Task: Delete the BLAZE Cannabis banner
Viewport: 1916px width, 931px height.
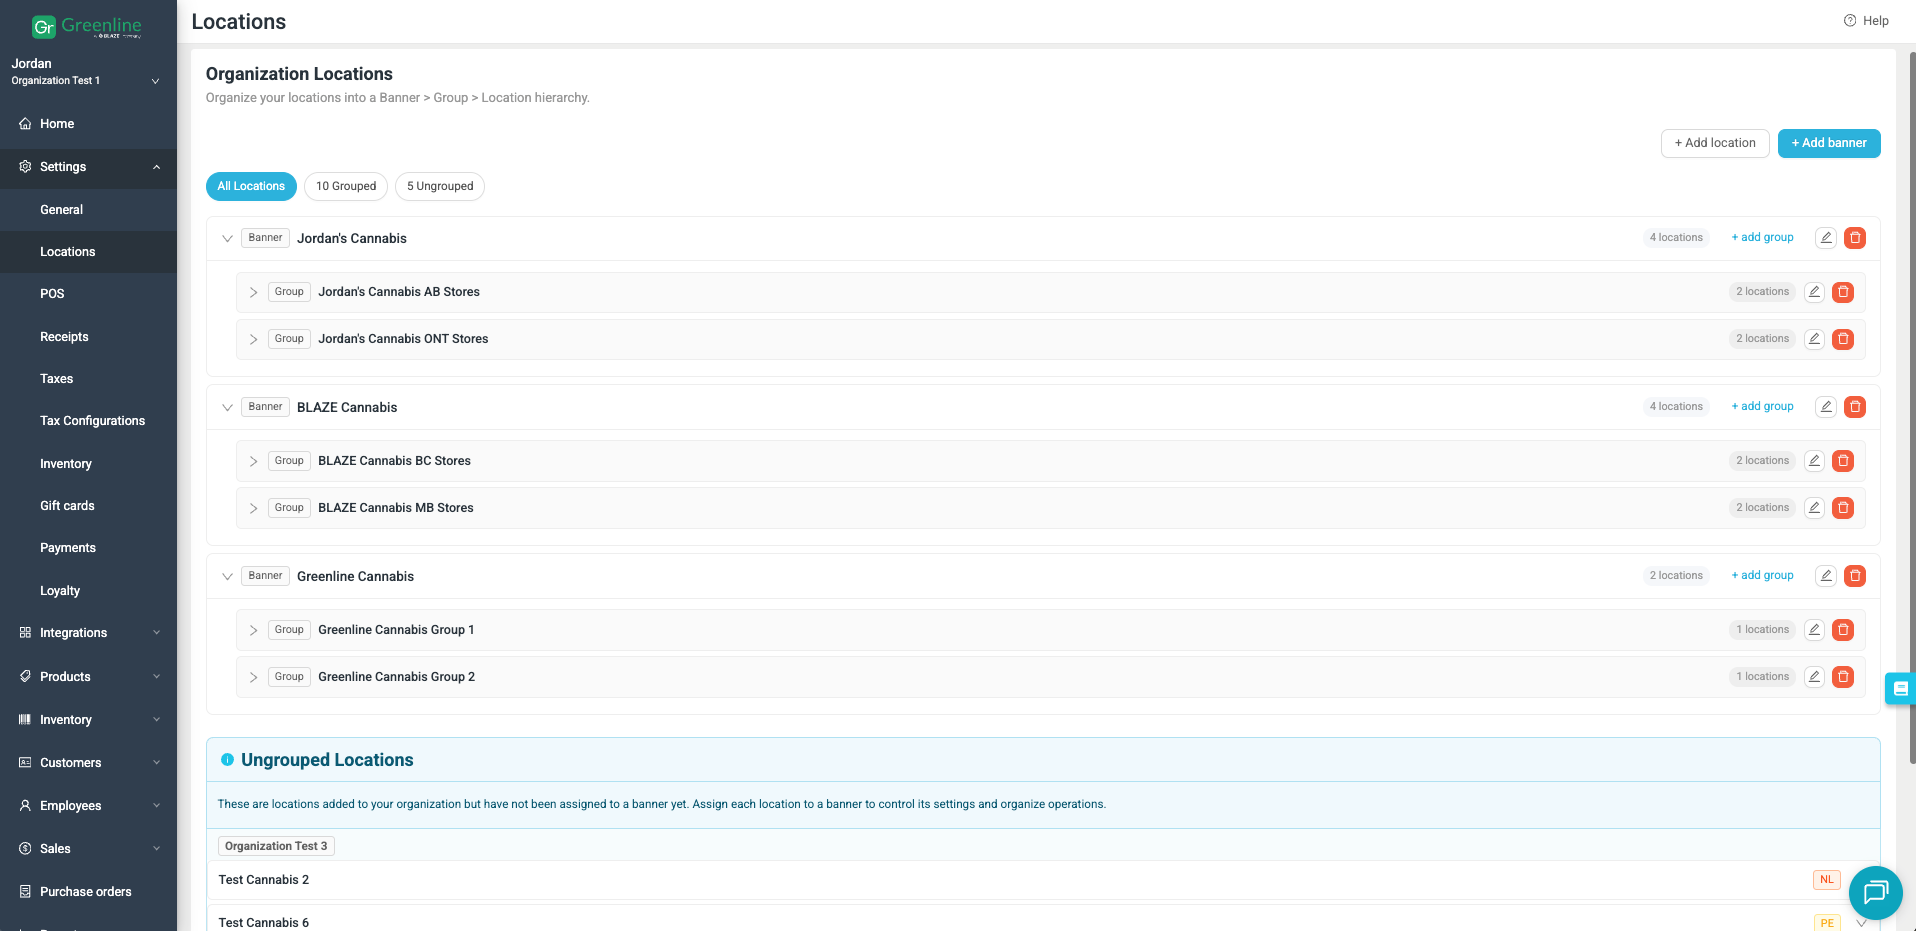Action: [1855, 407]
